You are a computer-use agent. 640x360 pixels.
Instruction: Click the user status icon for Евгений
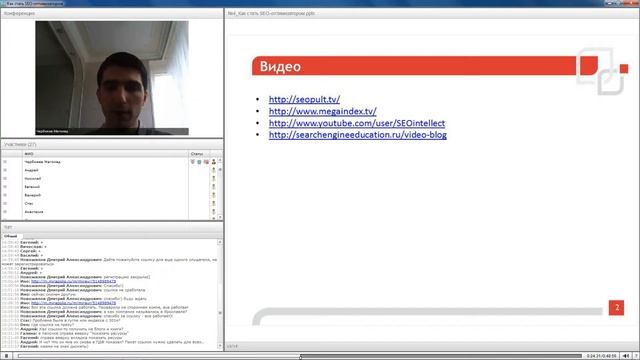[x=213, y=187]
